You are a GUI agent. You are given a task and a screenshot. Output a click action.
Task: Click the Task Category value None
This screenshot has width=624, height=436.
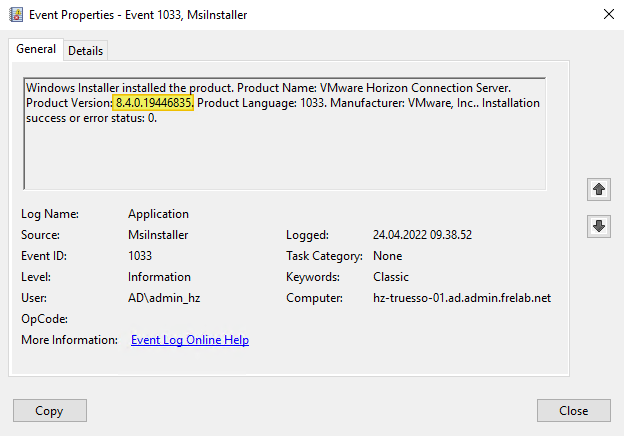(387, 256)
